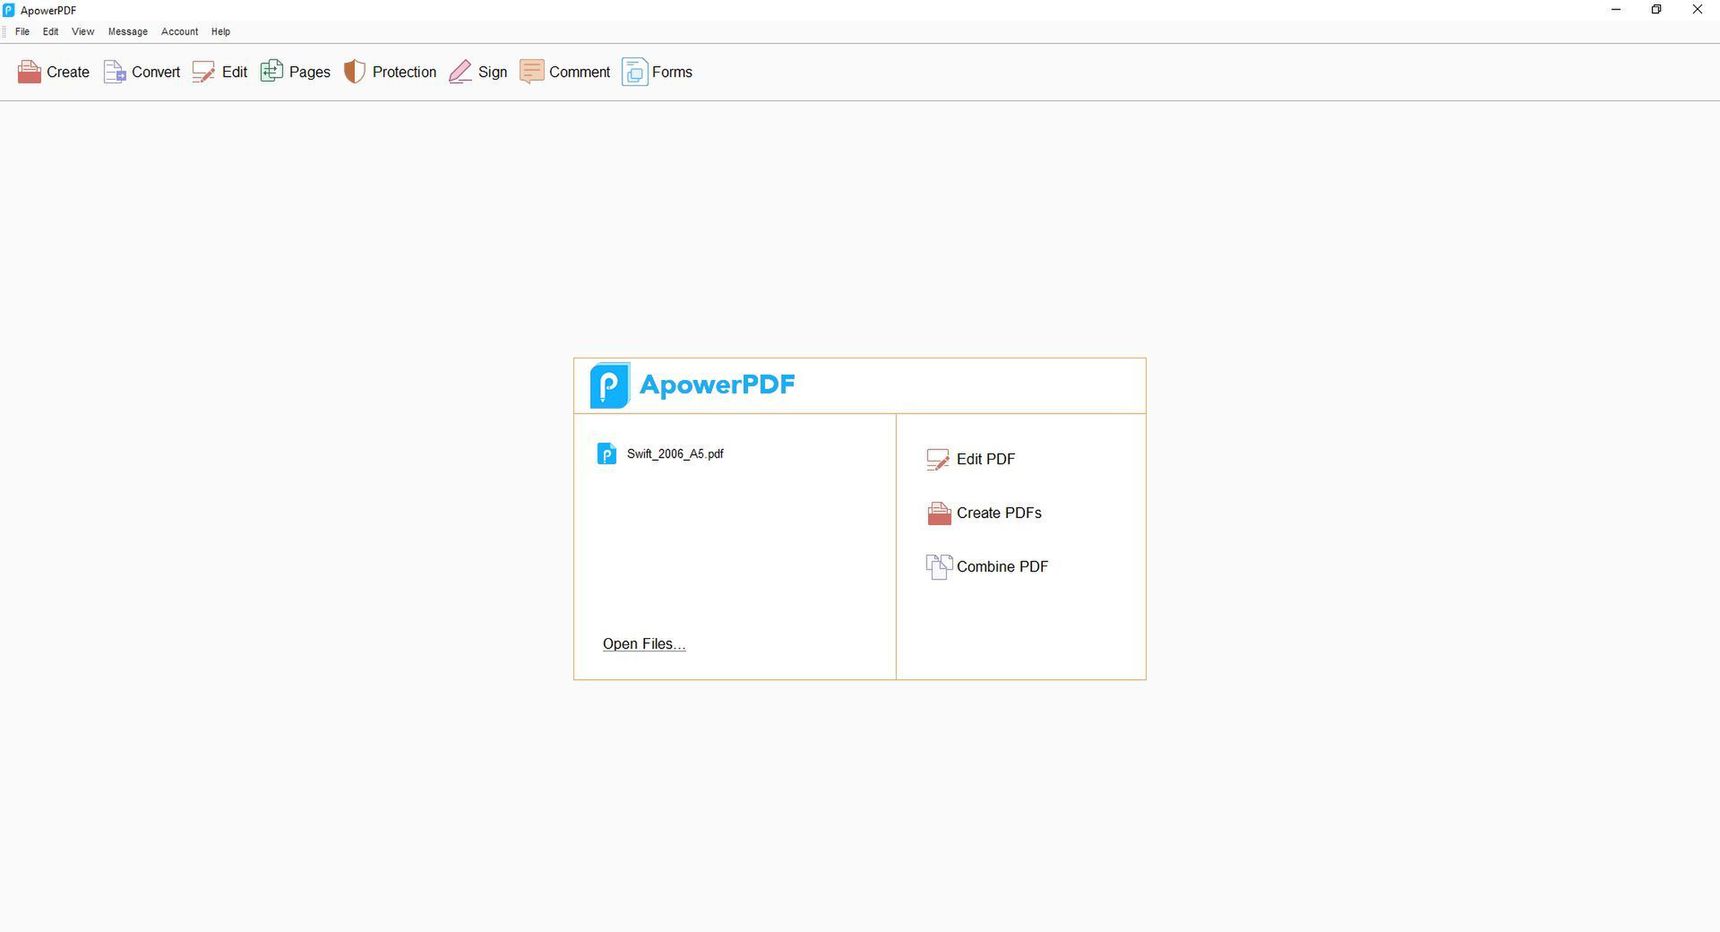Click the Protection toolbar label
The height and width of the screenshot is (932, 1720).
click(404, 72)
